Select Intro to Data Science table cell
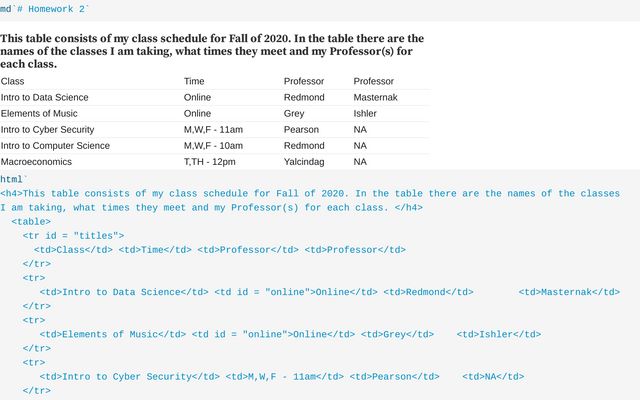This screenshot has height=400, width=640. coord(44,97)
